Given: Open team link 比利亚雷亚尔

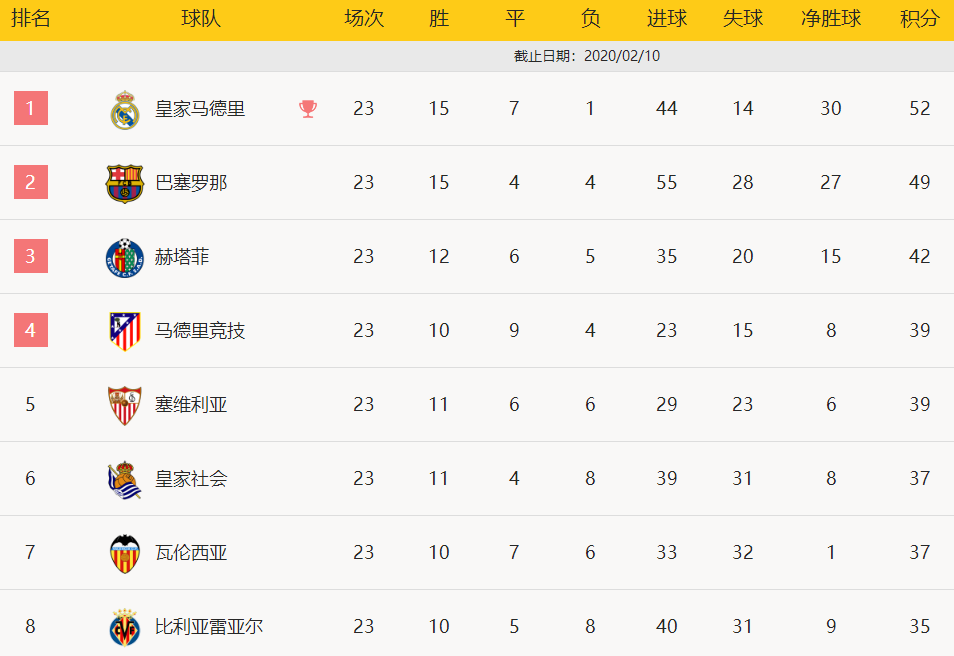Looking at the screenshot, I should tap(209, 626).
